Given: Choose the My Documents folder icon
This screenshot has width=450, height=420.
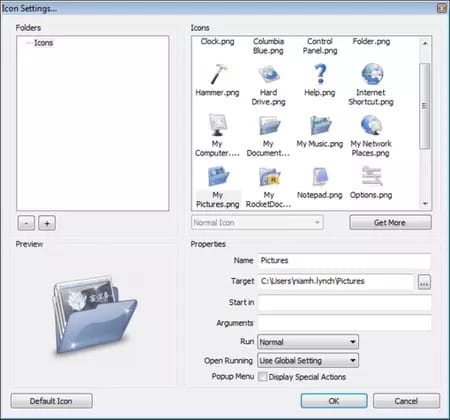Looking at the screenshot, I should point(269,135).
